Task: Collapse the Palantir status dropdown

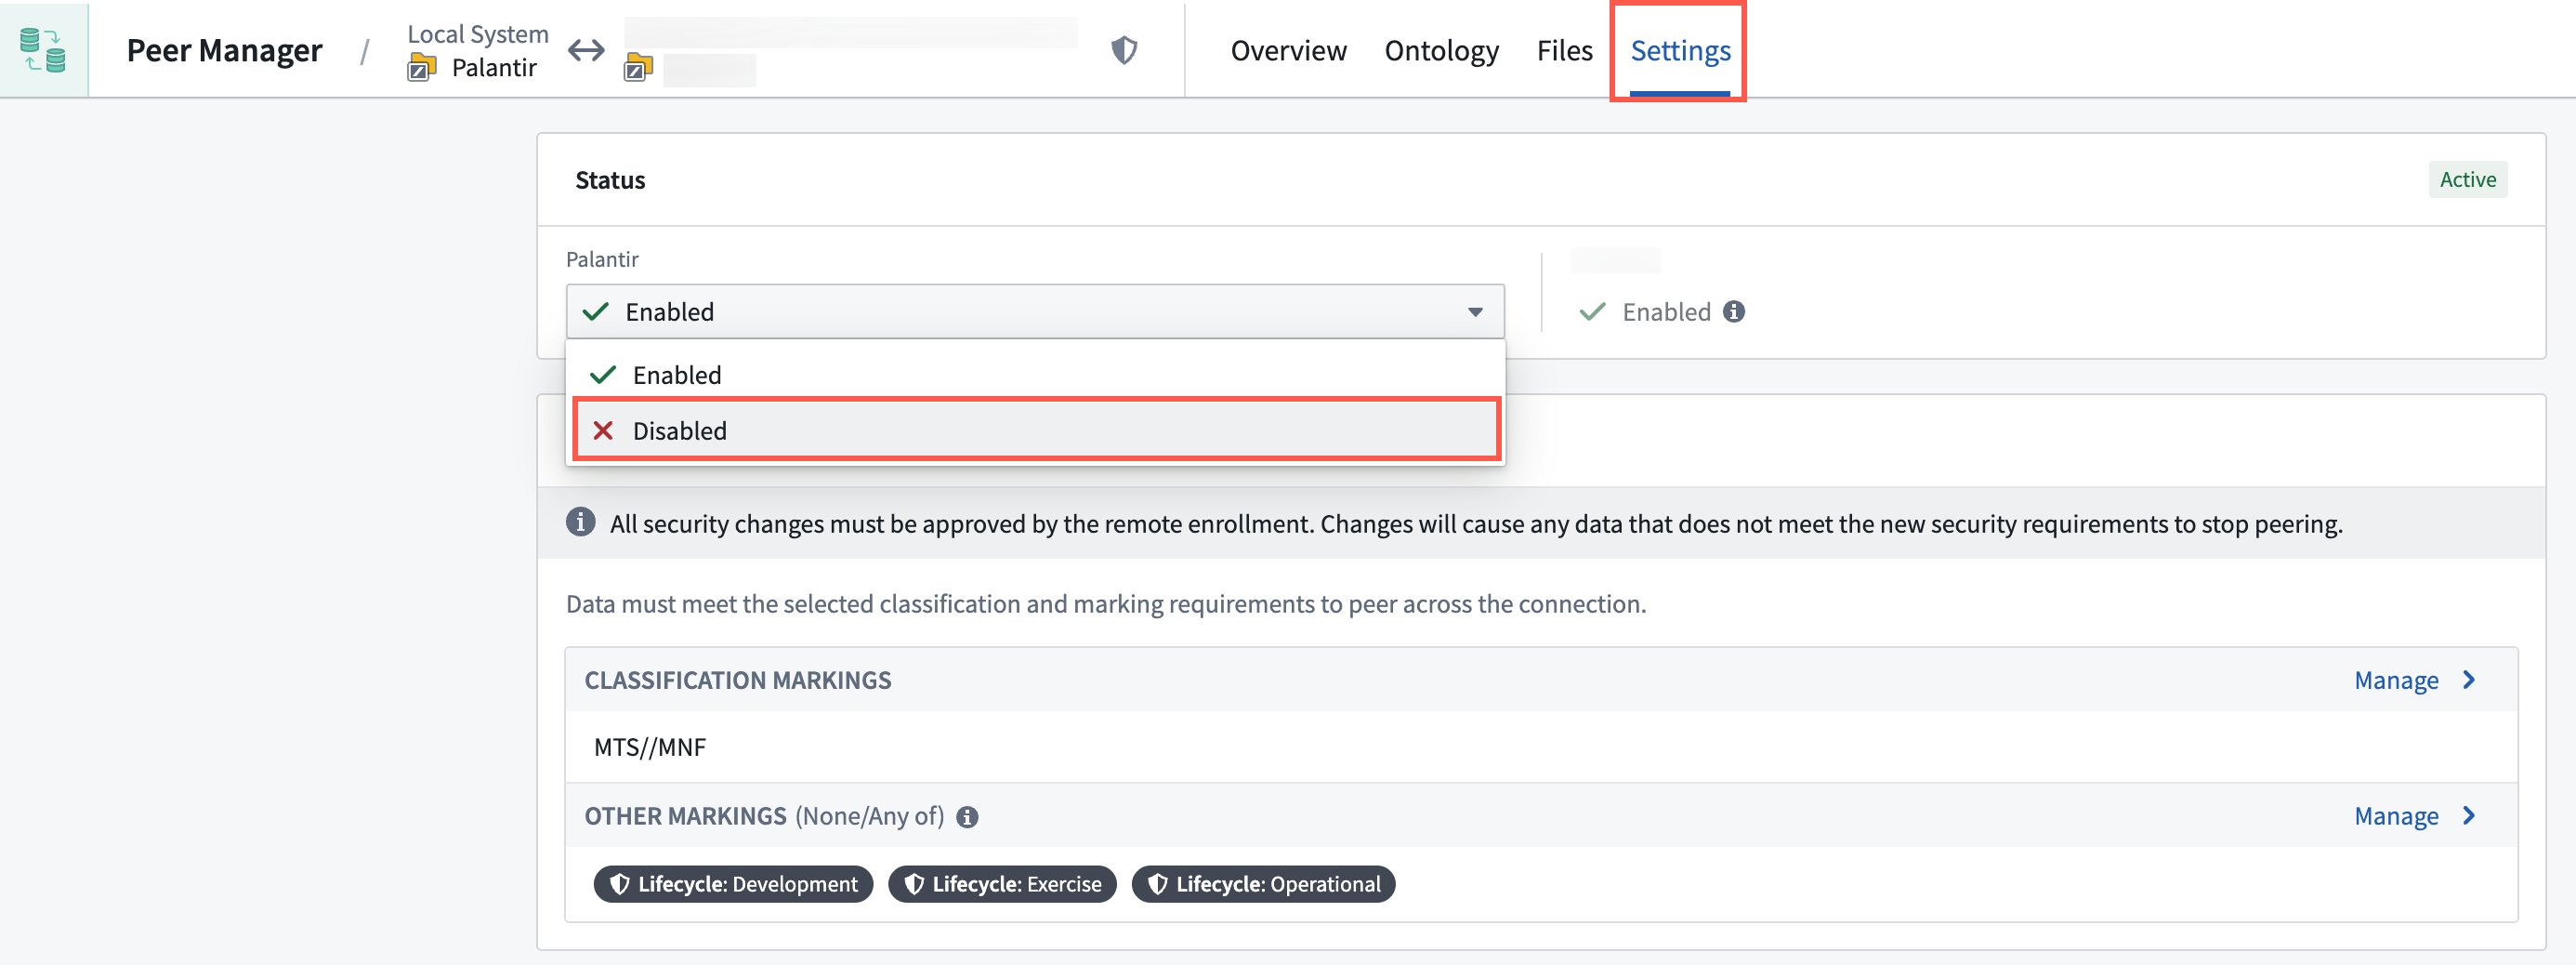Action: point(1035,312)
